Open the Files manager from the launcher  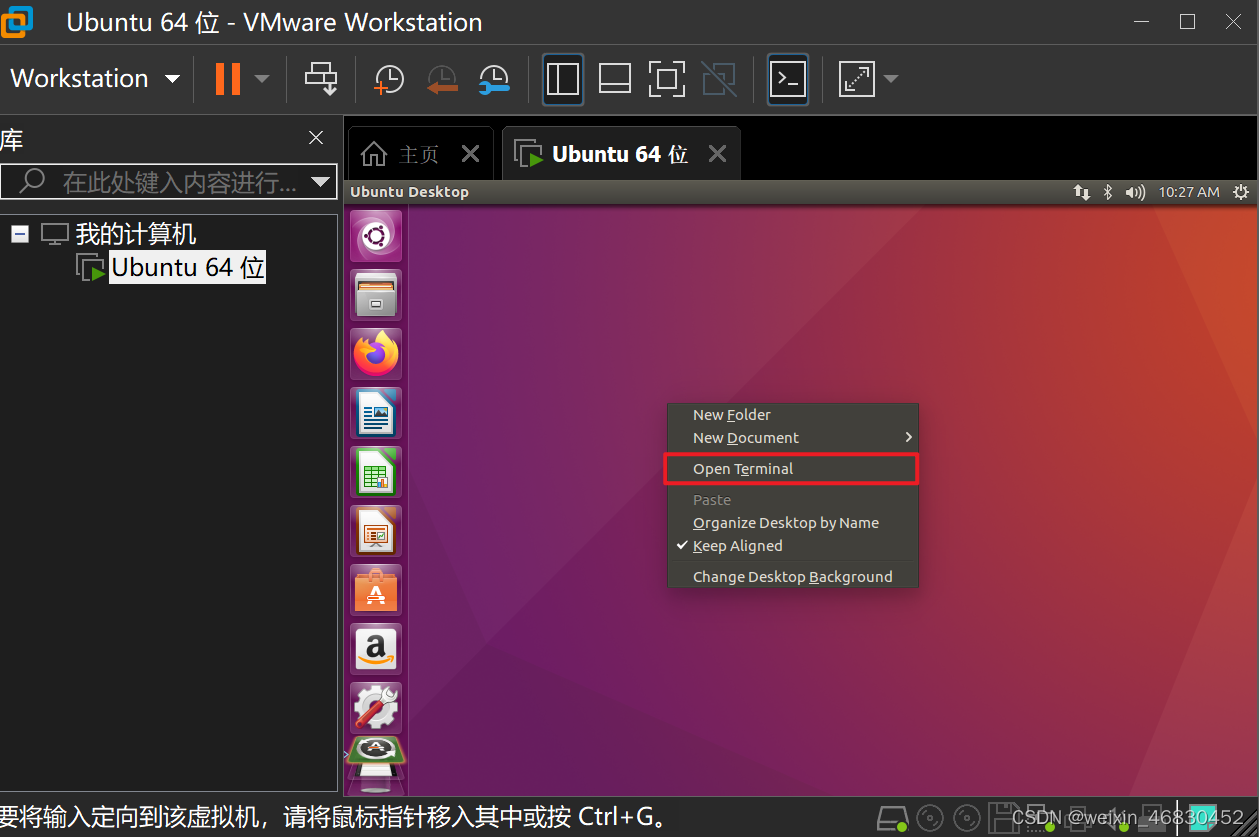[376, 295]
